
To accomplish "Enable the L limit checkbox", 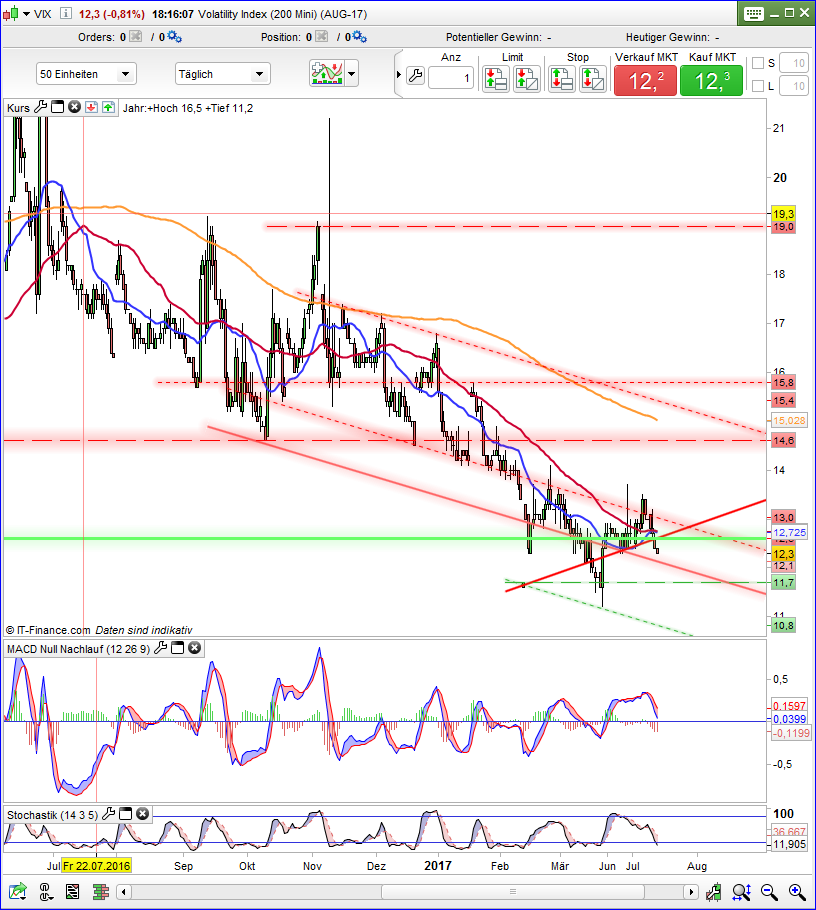I will (x=758, y=86).
